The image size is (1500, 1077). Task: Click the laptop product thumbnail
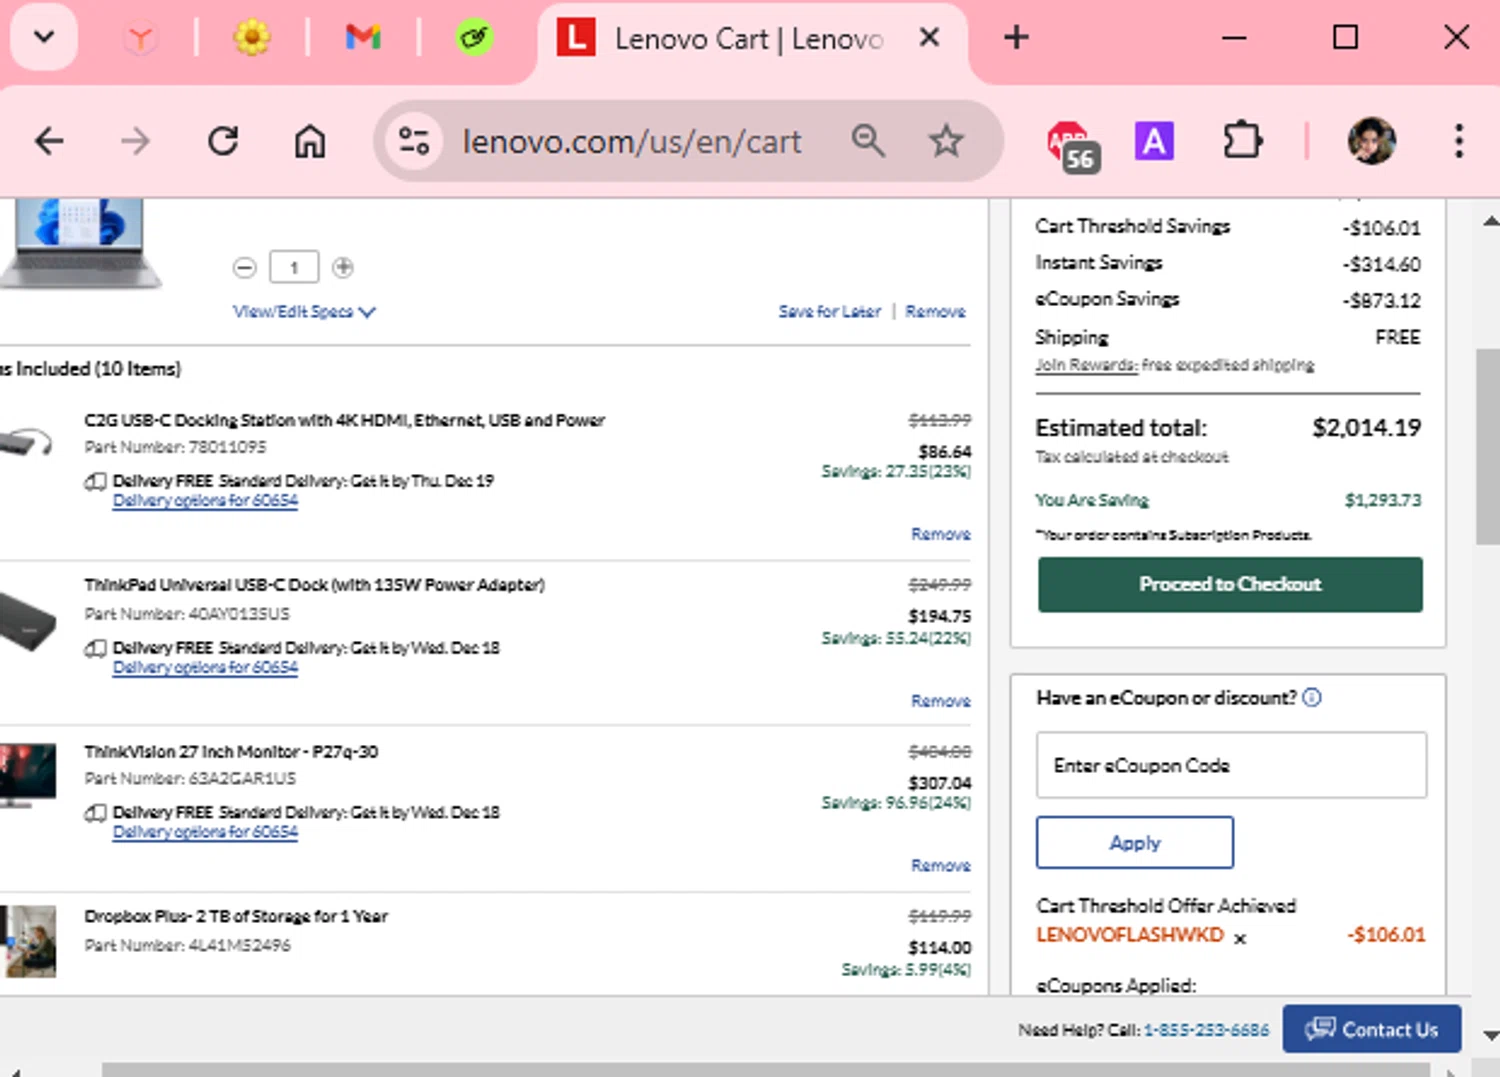pyautogui.click(x=79, y=243)
